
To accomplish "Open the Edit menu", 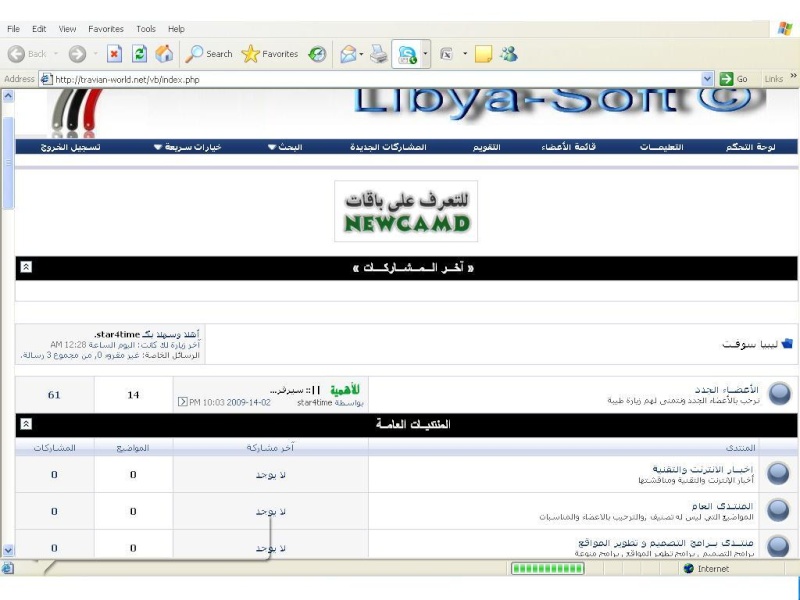I will coord(39,29).
